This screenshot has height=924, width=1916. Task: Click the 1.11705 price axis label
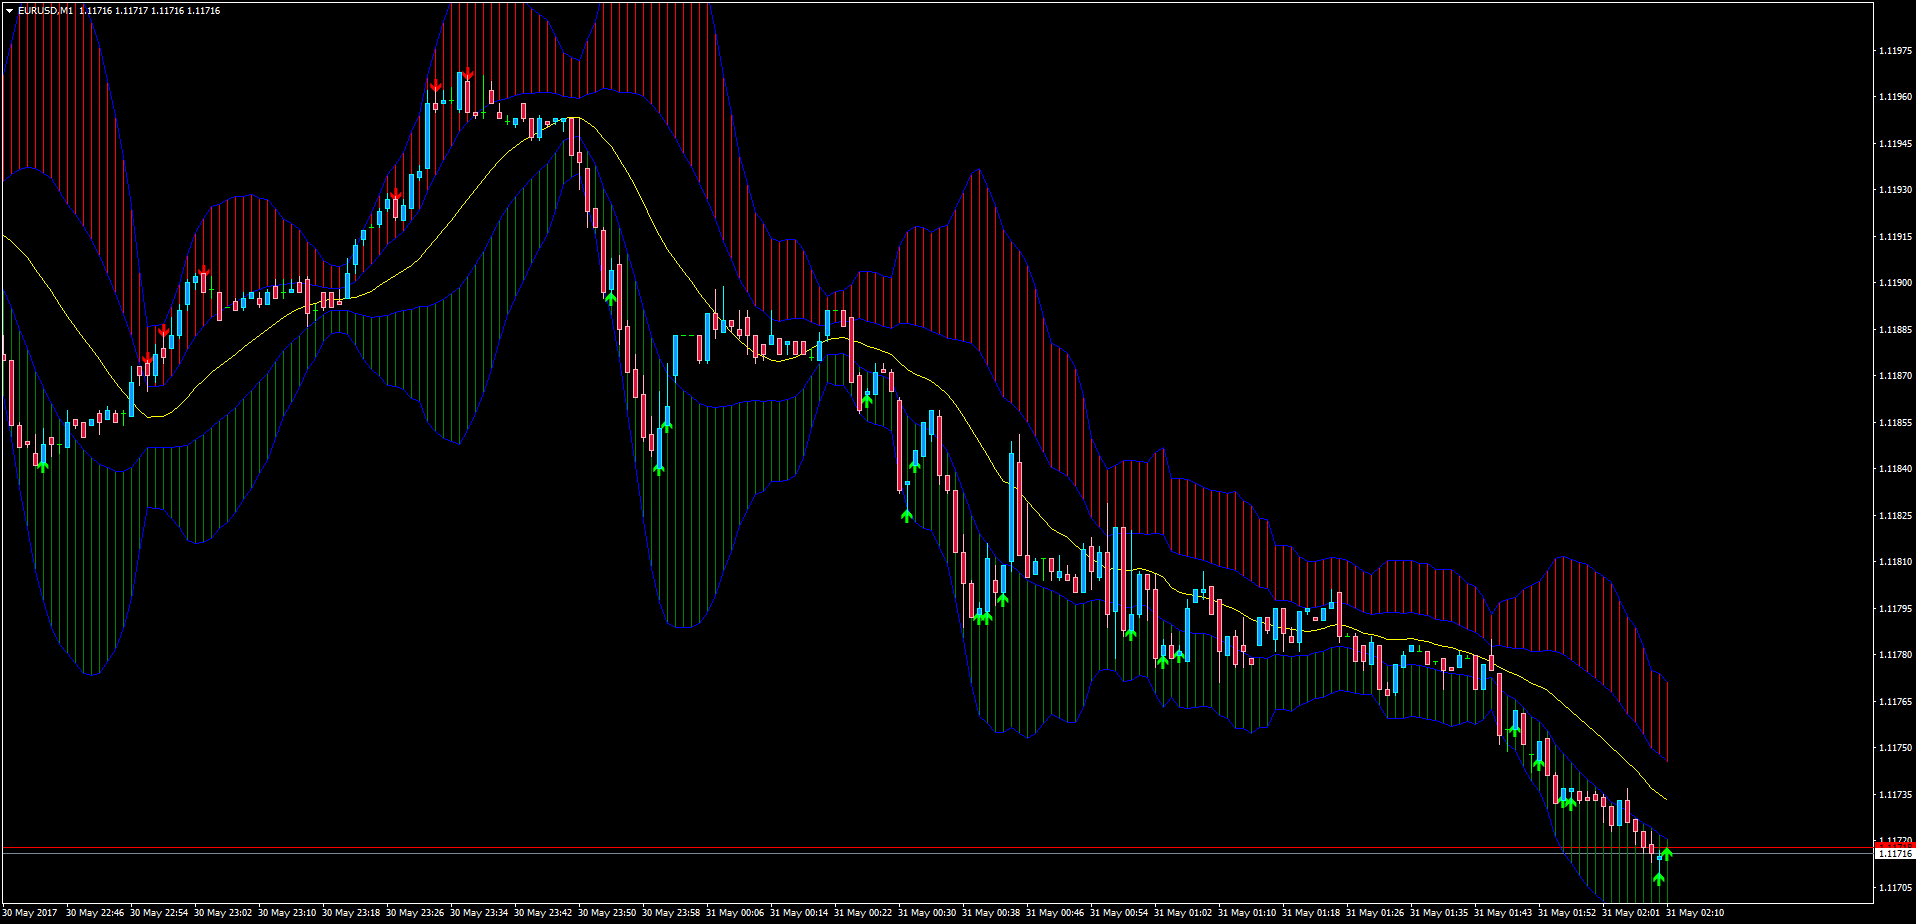tap(1896, 887)
